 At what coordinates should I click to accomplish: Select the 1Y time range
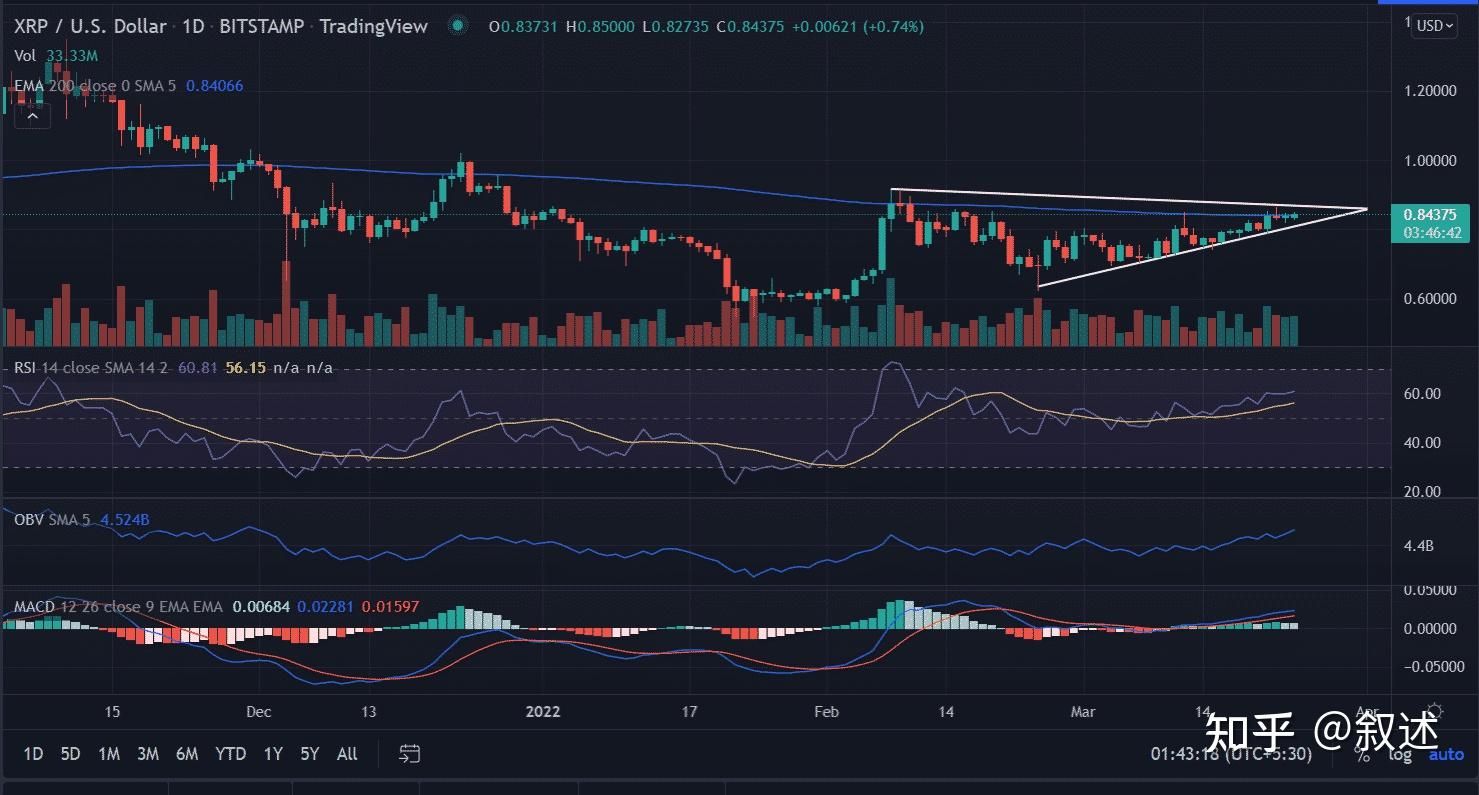(273, 754)
